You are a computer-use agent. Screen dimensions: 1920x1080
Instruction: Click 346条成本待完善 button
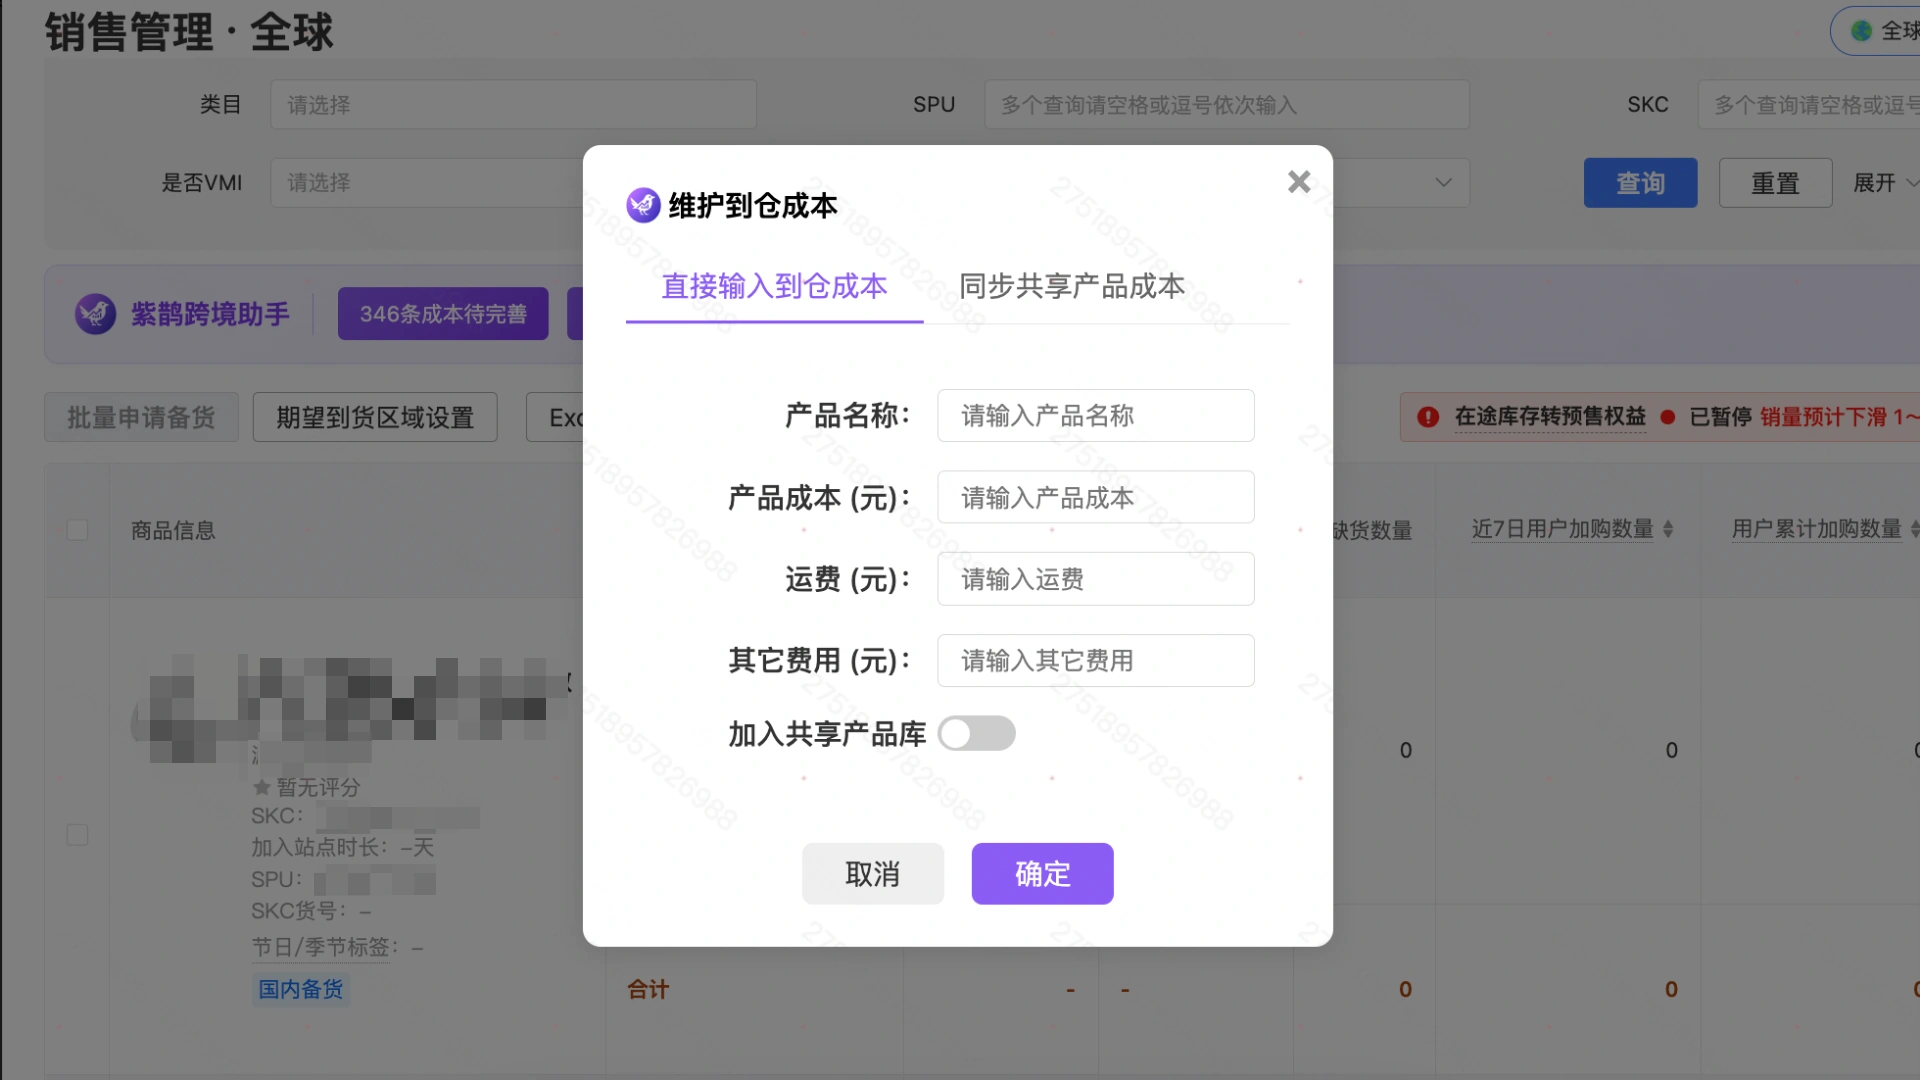[x=443, y=314]
